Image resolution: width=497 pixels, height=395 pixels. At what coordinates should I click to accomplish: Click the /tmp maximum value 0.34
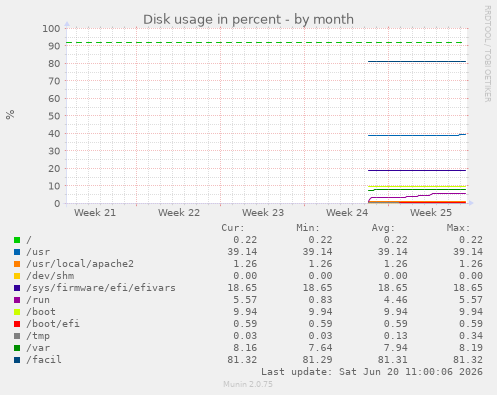[x=471, y=336]
